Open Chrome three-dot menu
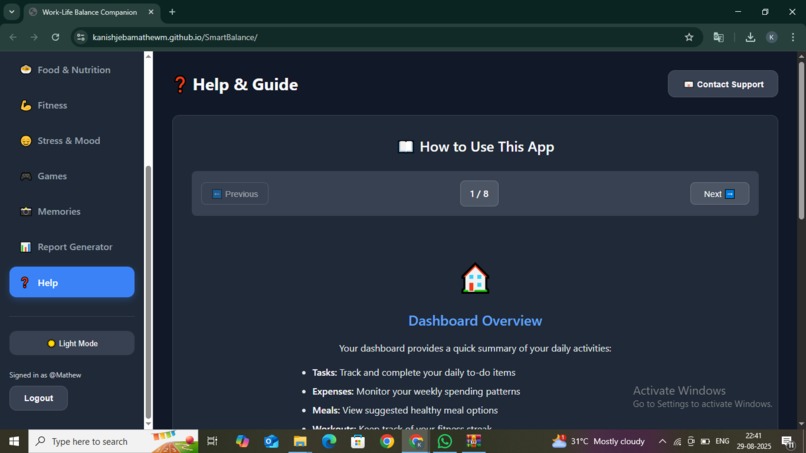The height and width of the screenshot is (453, 806). click(x=793, y=37)
